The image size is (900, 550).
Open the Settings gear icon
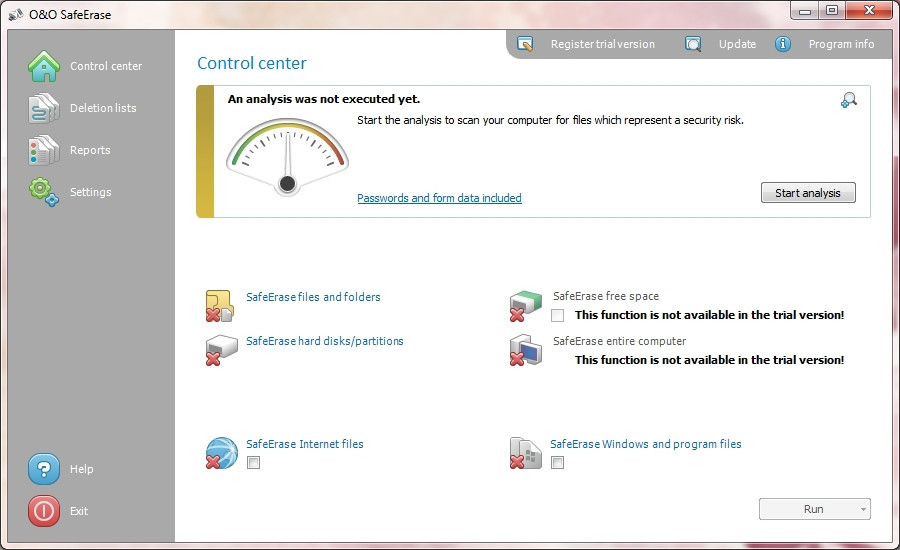coord(44,192)
